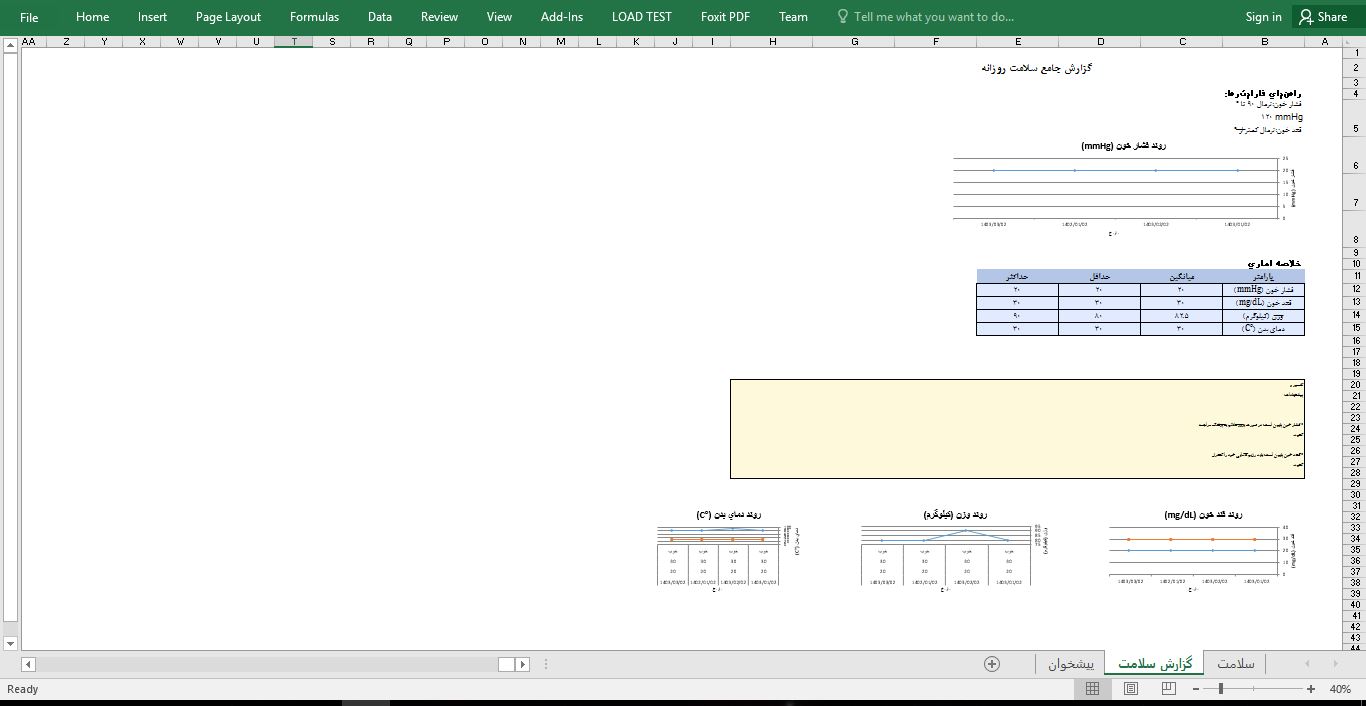Click the zoom out minus button
The image size is (1366, 706).
pyautogui.click(x=1196, y=689)
